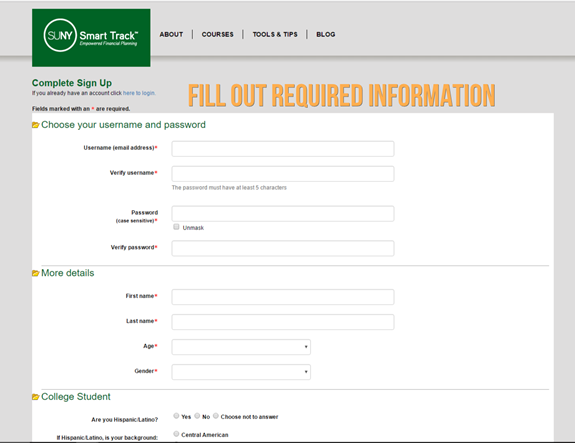The width and height of the screenshot is (575, 443).
Task: Select Yes for Hispanic/Latino question
Action: click(176, 416)
